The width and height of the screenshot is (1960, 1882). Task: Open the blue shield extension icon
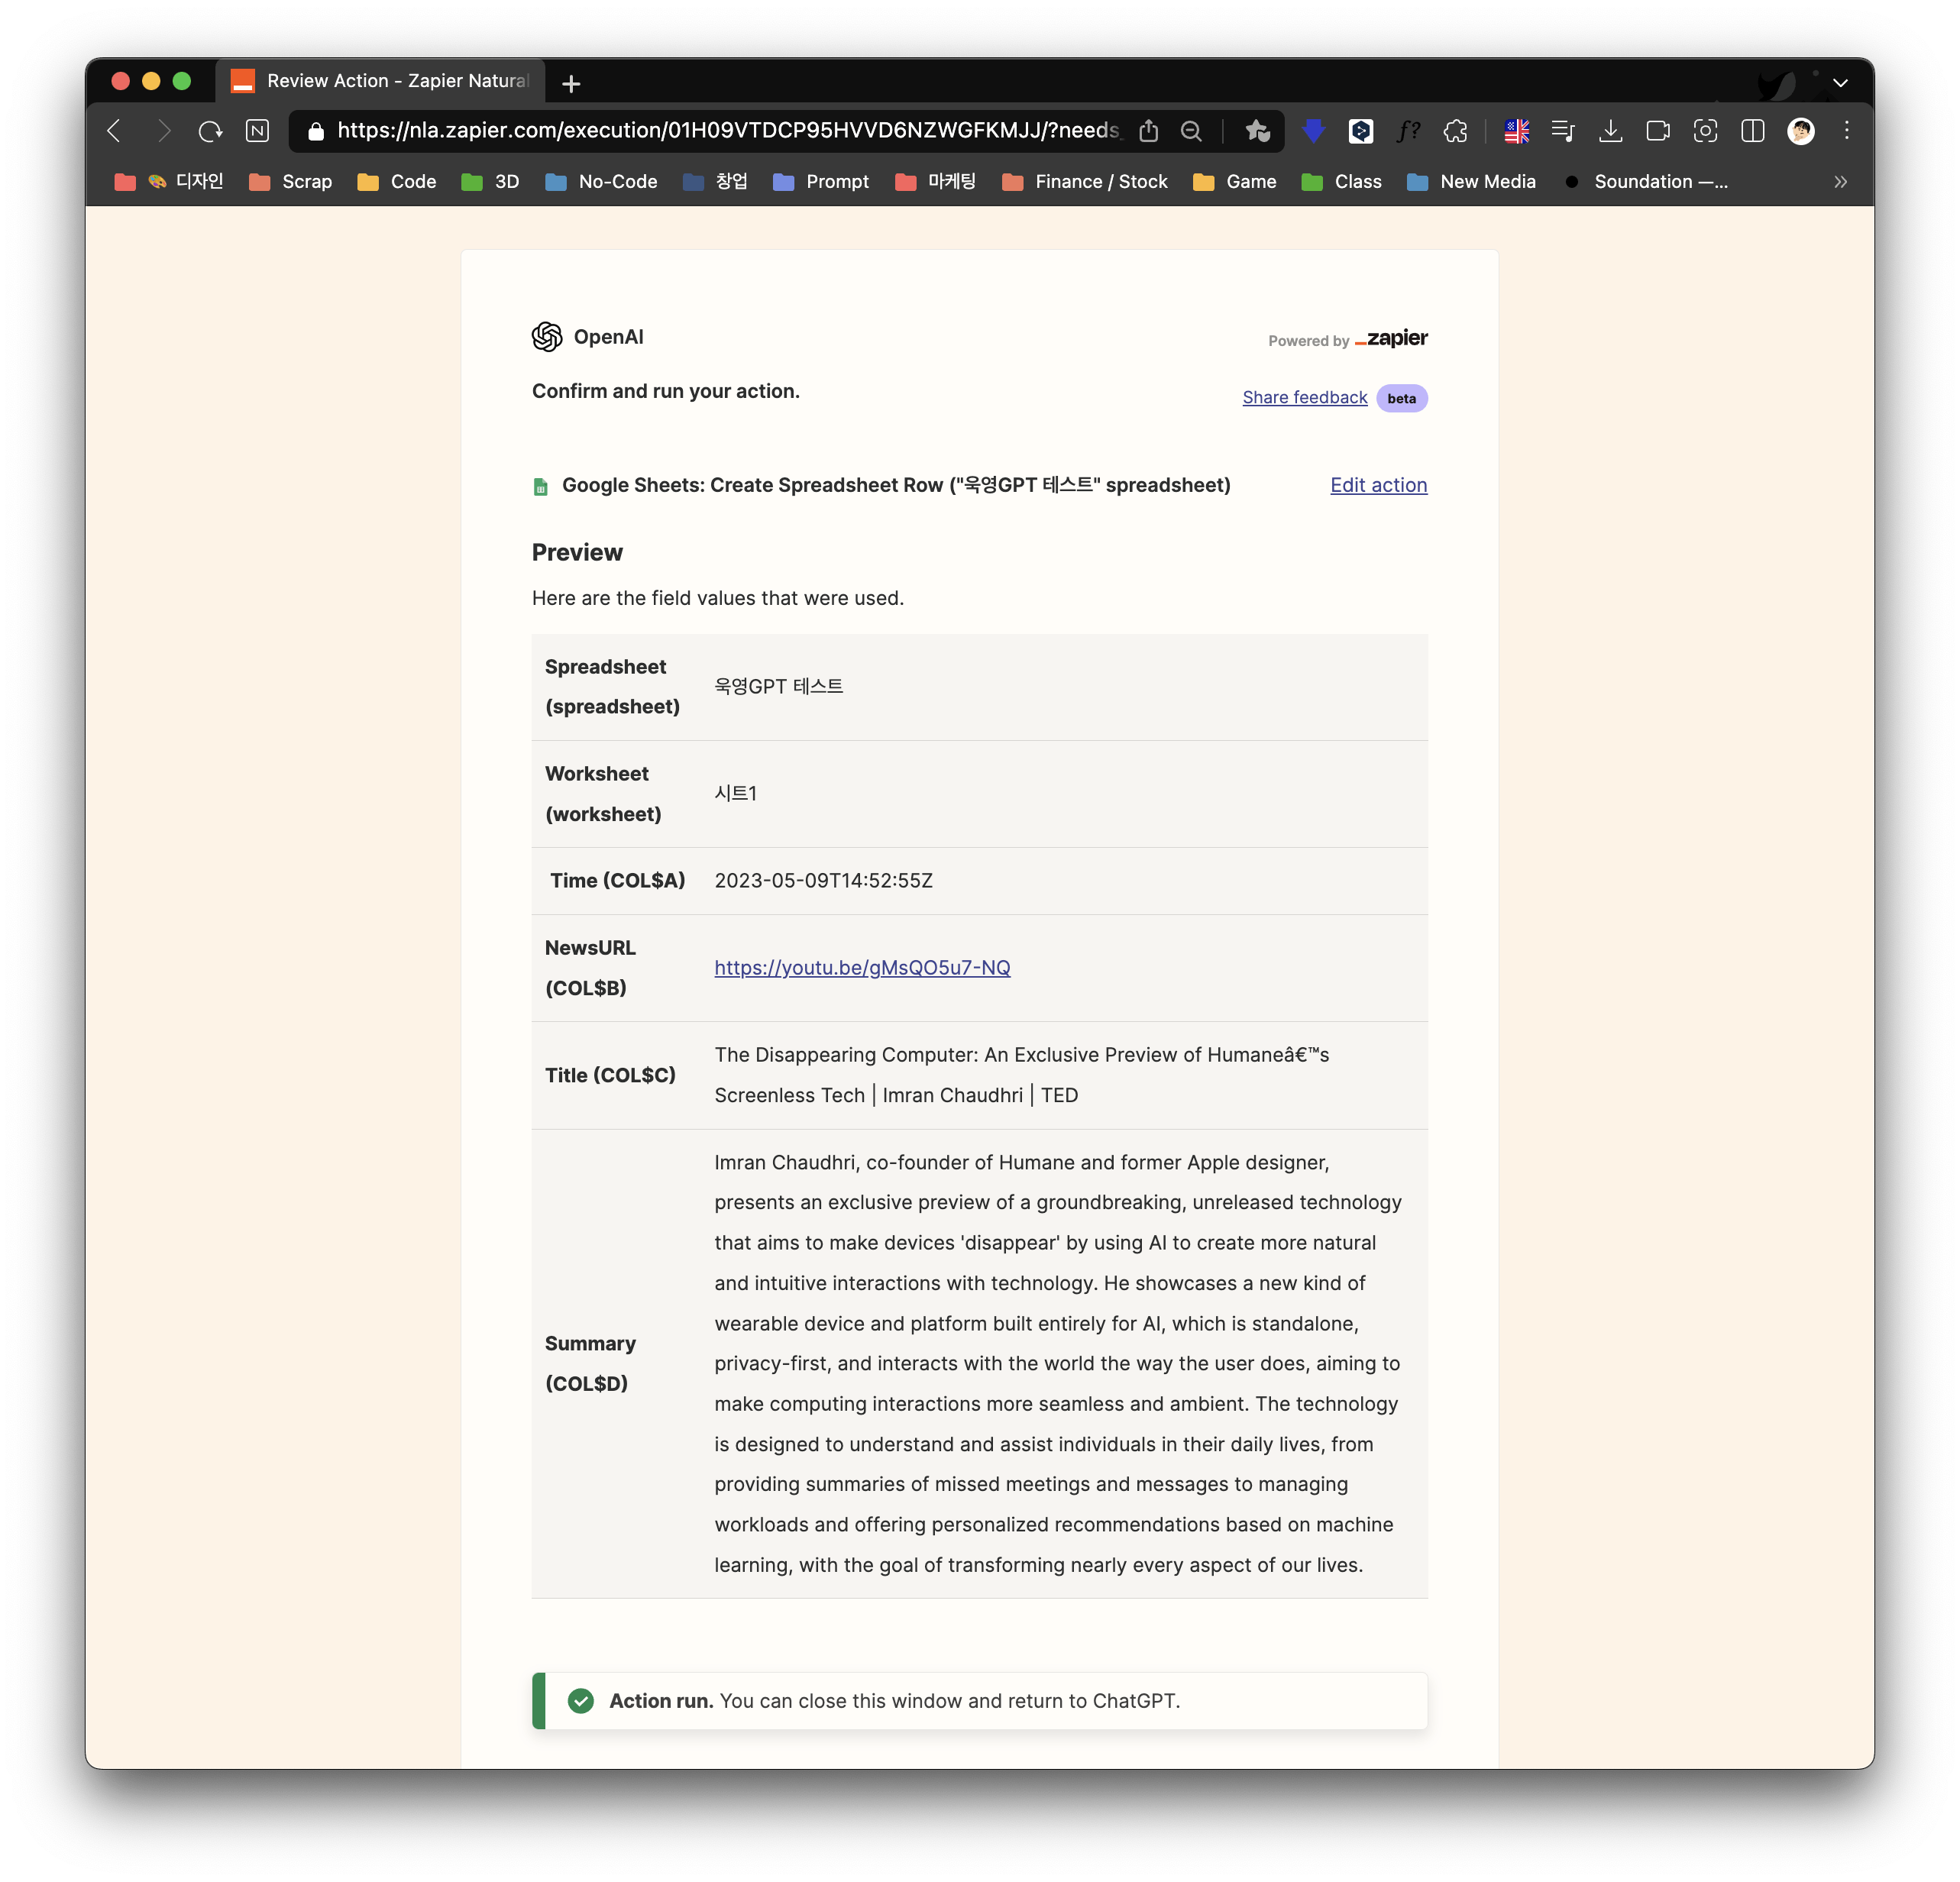pos(1313,131)
